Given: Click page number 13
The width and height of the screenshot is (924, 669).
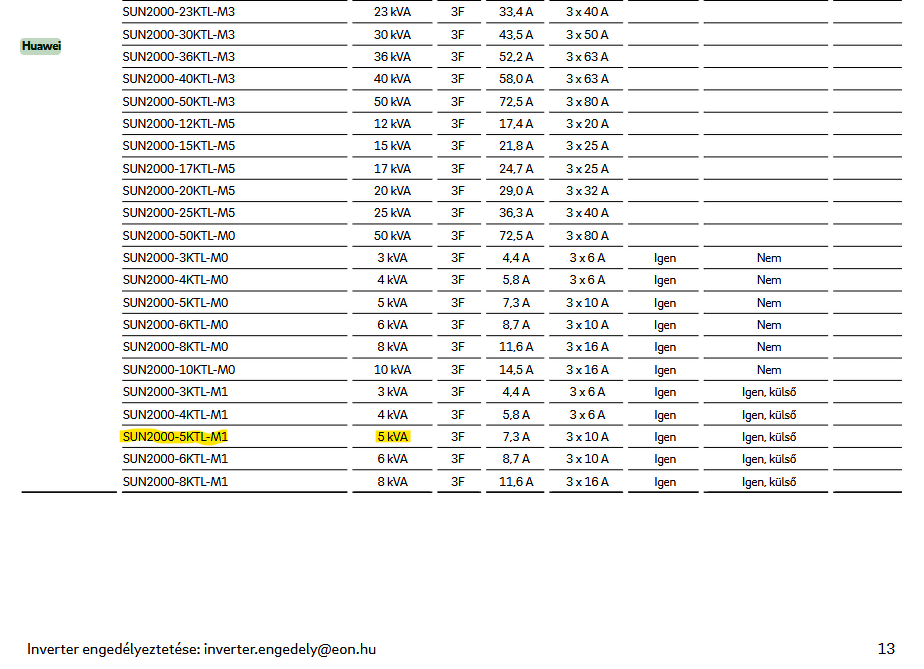Looking at the screenshot, I should 886,649.
